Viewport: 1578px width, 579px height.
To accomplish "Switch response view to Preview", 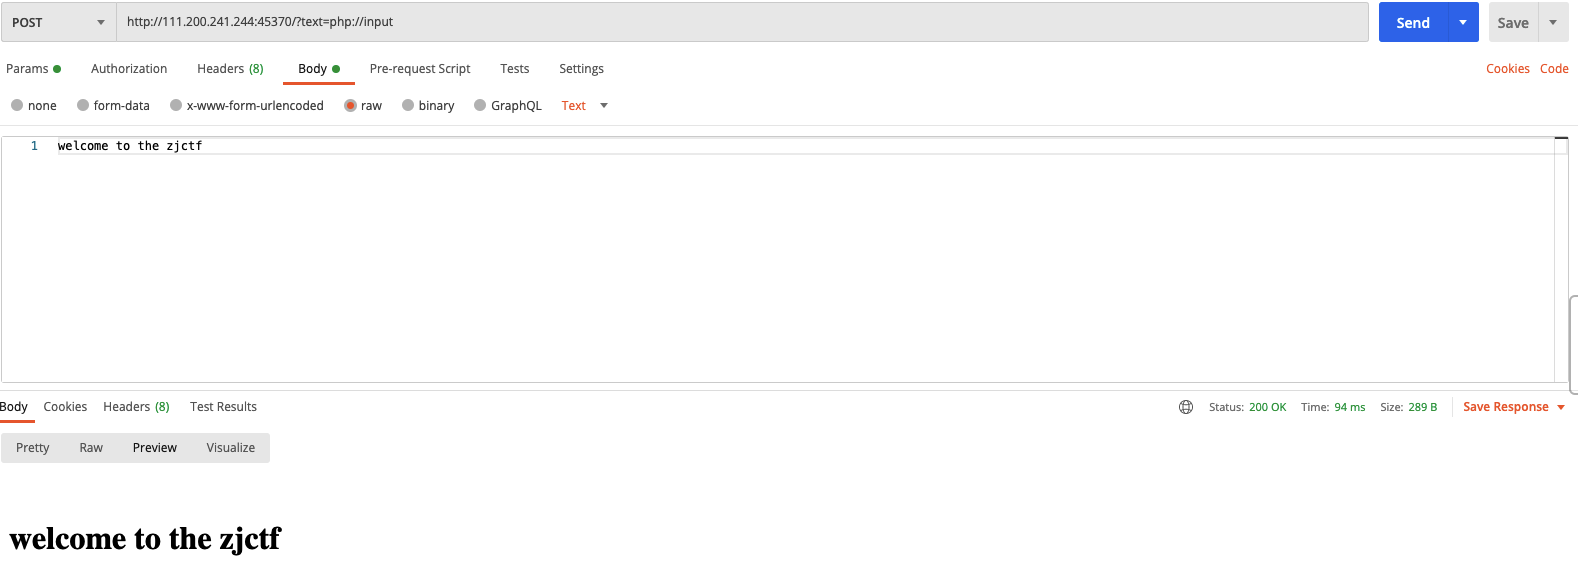I will pyautogui.click(x=155, y=448).
